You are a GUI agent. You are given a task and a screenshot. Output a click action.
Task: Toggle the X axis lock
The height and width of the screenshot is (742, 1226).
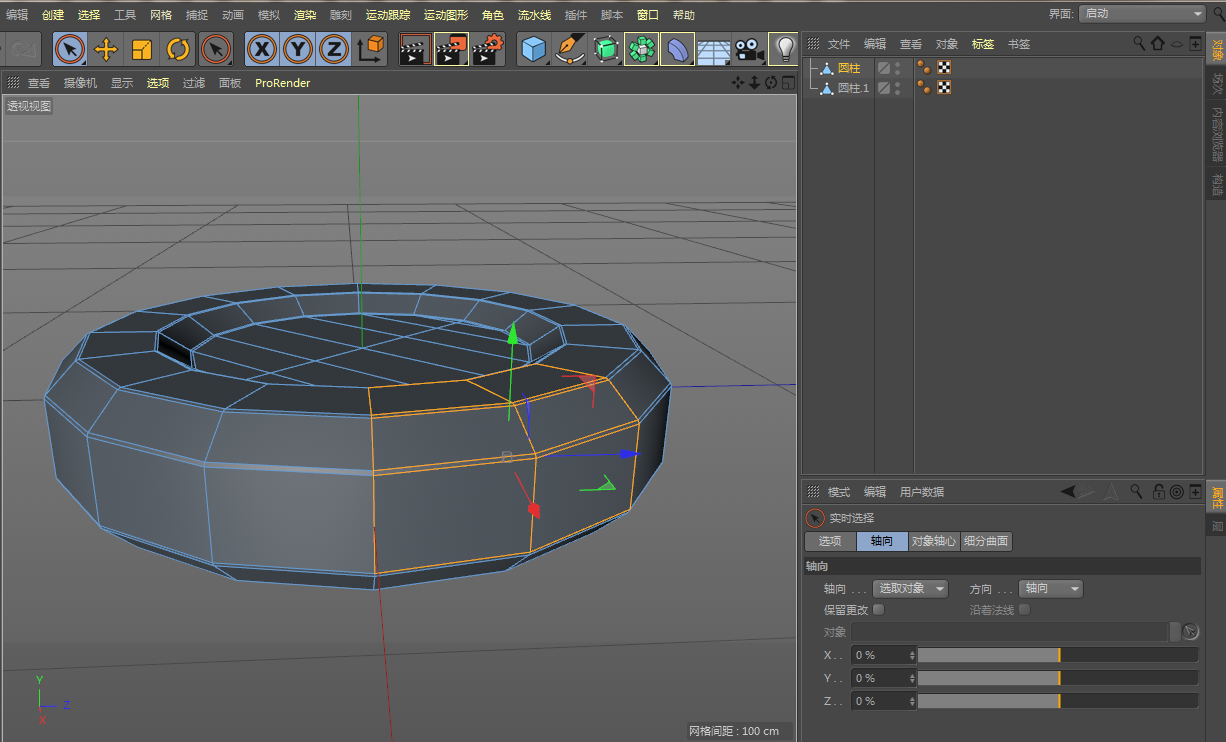[262, 49]
